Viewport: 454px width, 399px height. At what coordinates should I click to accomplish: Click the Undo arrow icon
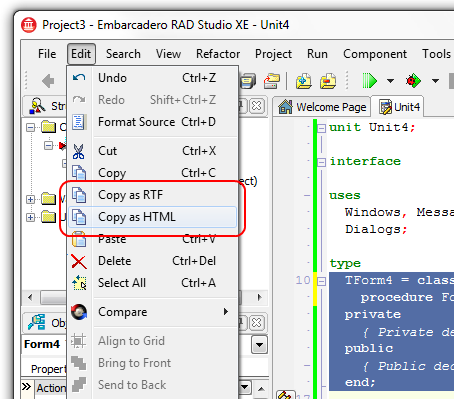pyautogui.click(x=79, y=78)
